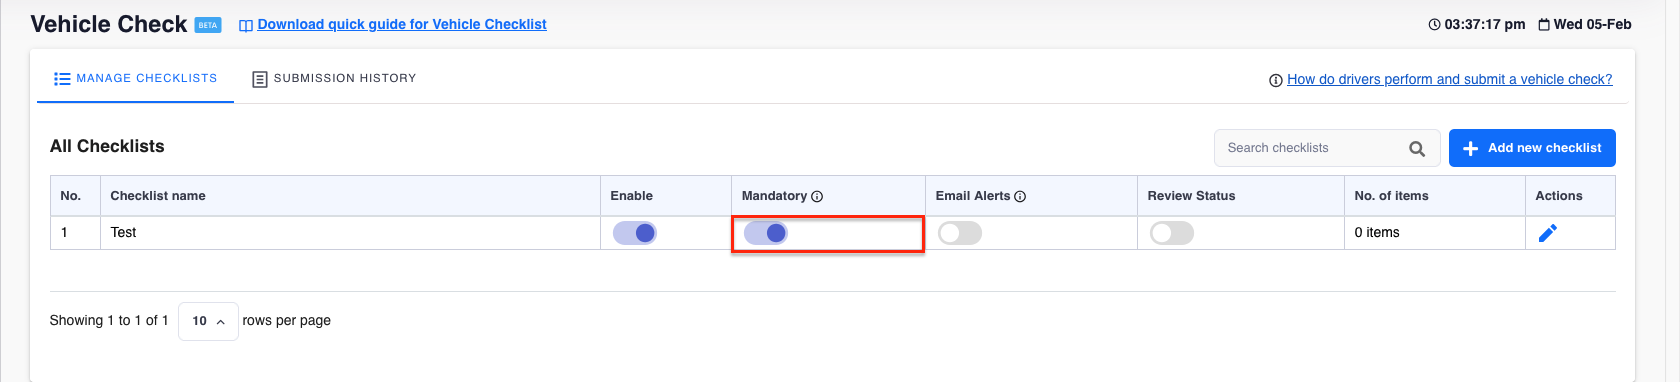The height and width of the screenshot is (382, 1680).
Task: Switch on Review Status toggle
Action: point(1172,233)
